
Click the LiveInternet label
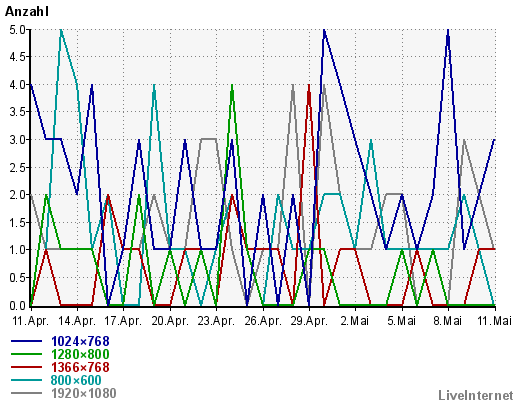(x=476, y=395)
